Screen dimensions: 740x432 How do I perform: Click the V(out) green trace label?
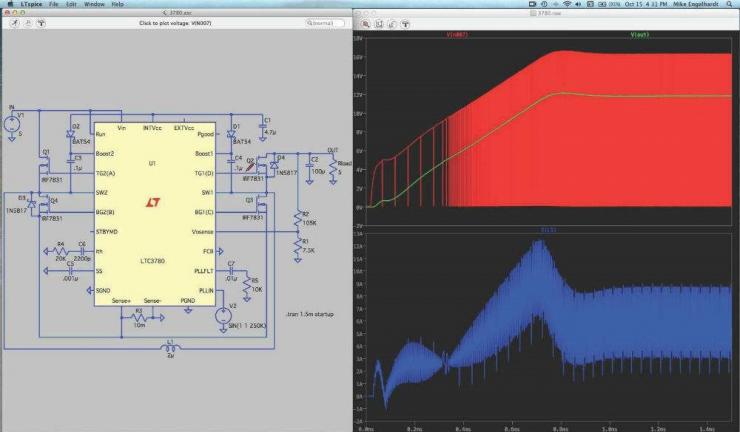point(638,35)
